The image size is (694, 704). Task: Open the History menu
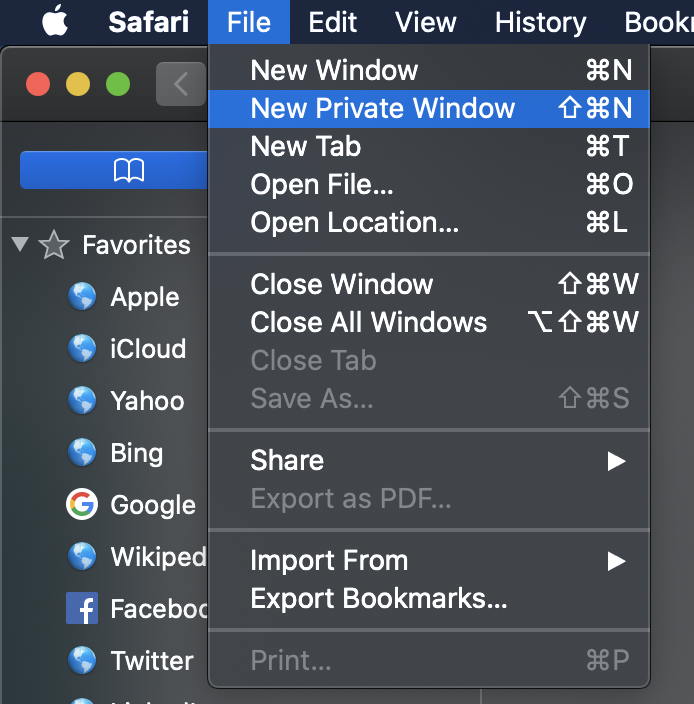(x=540, y=22)
